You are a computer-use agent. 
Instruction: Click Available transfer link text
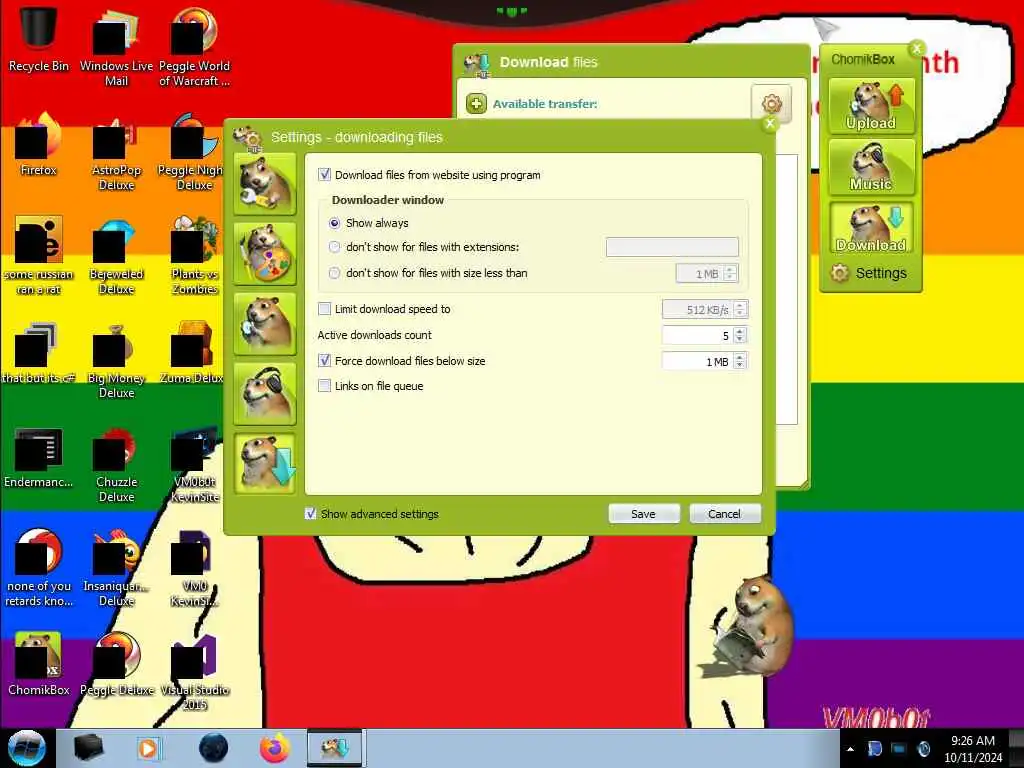tap(545, 104)
